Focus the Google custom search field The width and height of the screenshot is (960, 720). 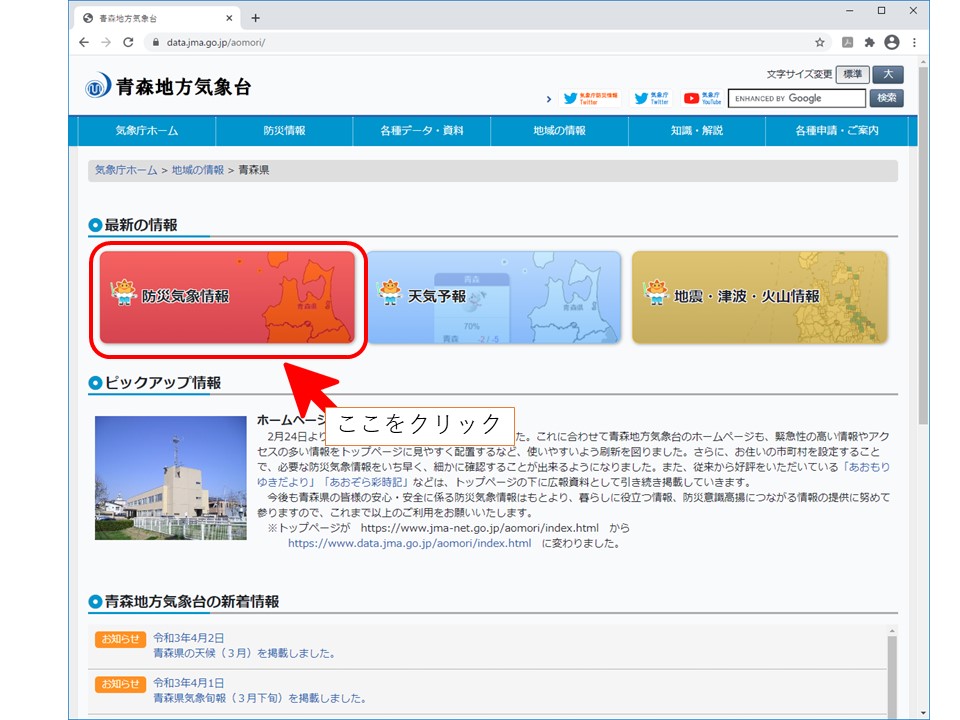(797, 98)
